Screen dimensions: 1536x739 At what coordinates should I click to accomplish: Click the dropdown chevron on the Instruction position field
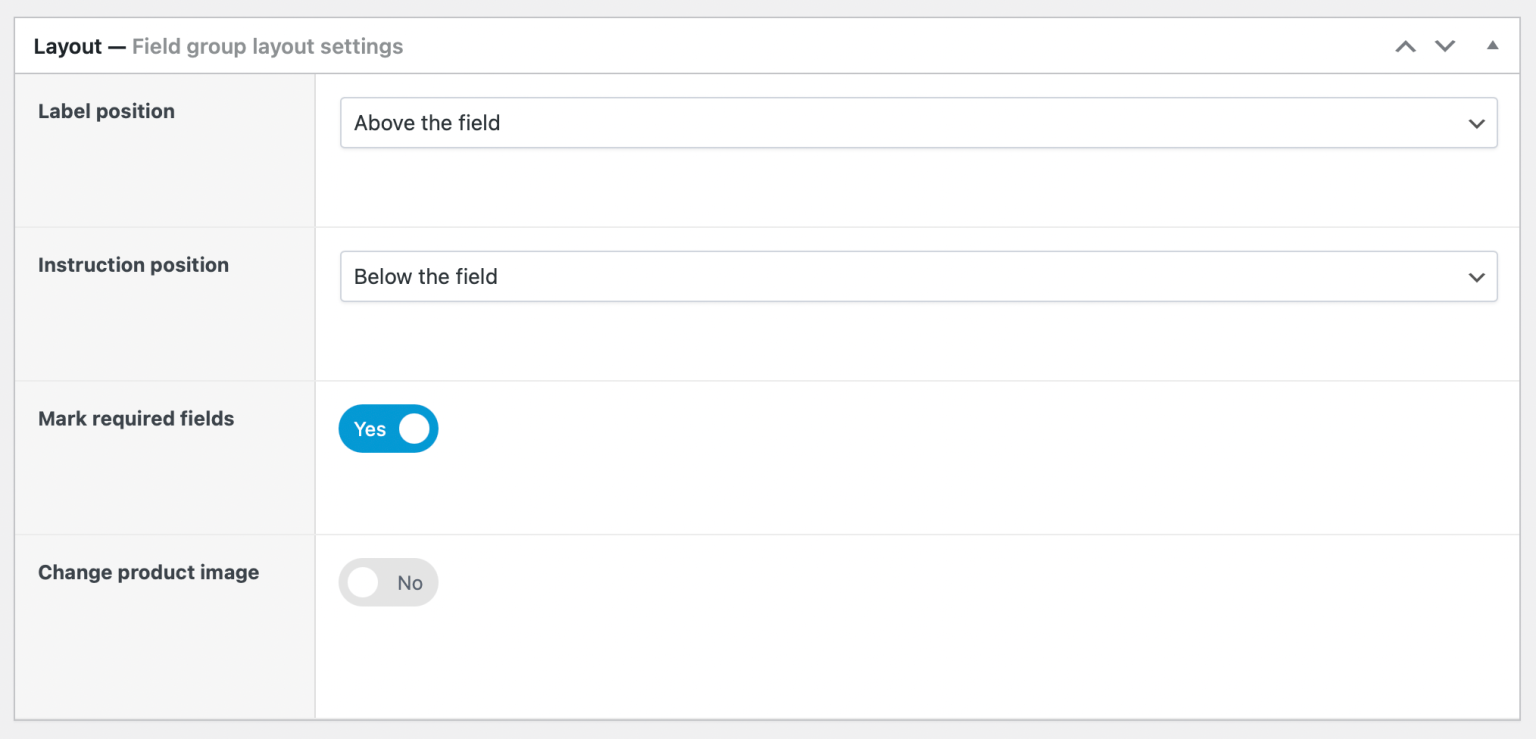[1476, 277]
